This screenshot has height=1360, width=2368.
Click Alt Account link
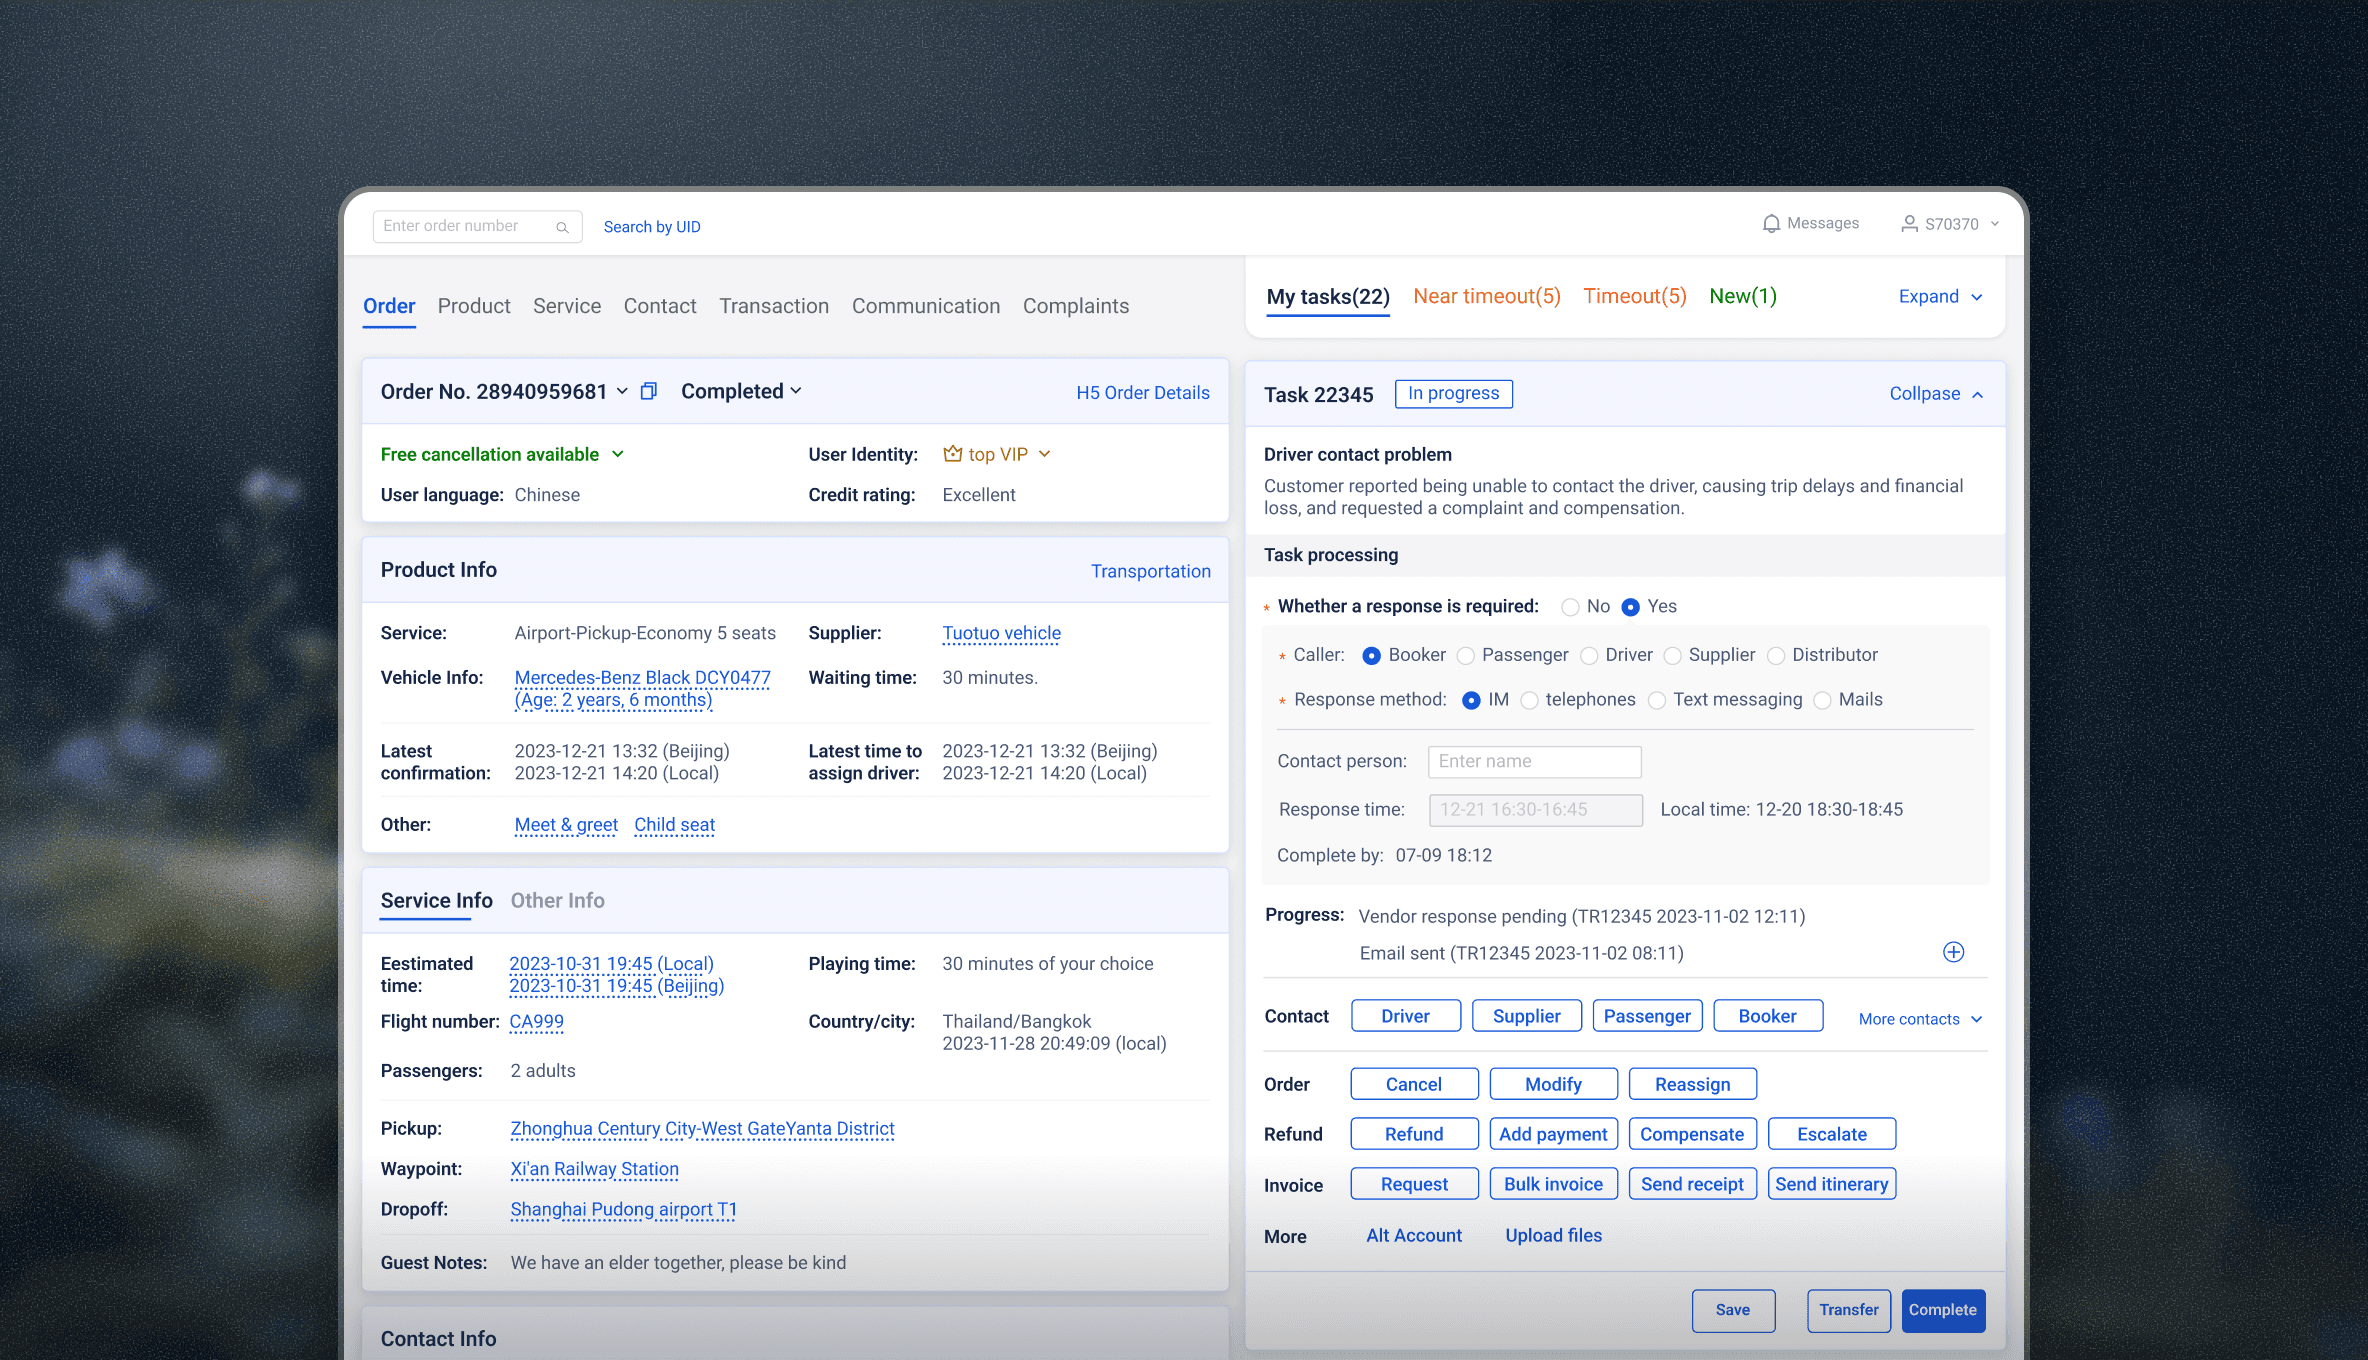point(1414,1236)
